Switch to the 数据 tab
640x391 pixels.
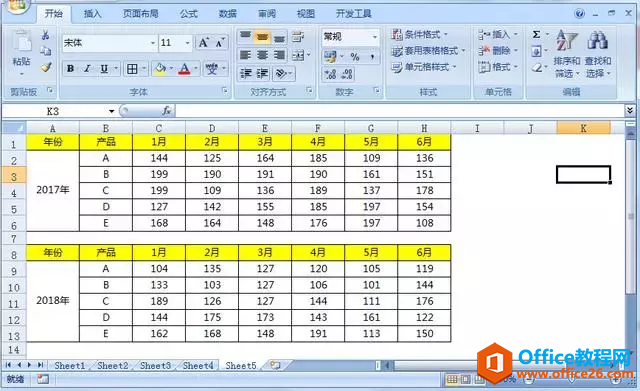[x=228, y=14]
